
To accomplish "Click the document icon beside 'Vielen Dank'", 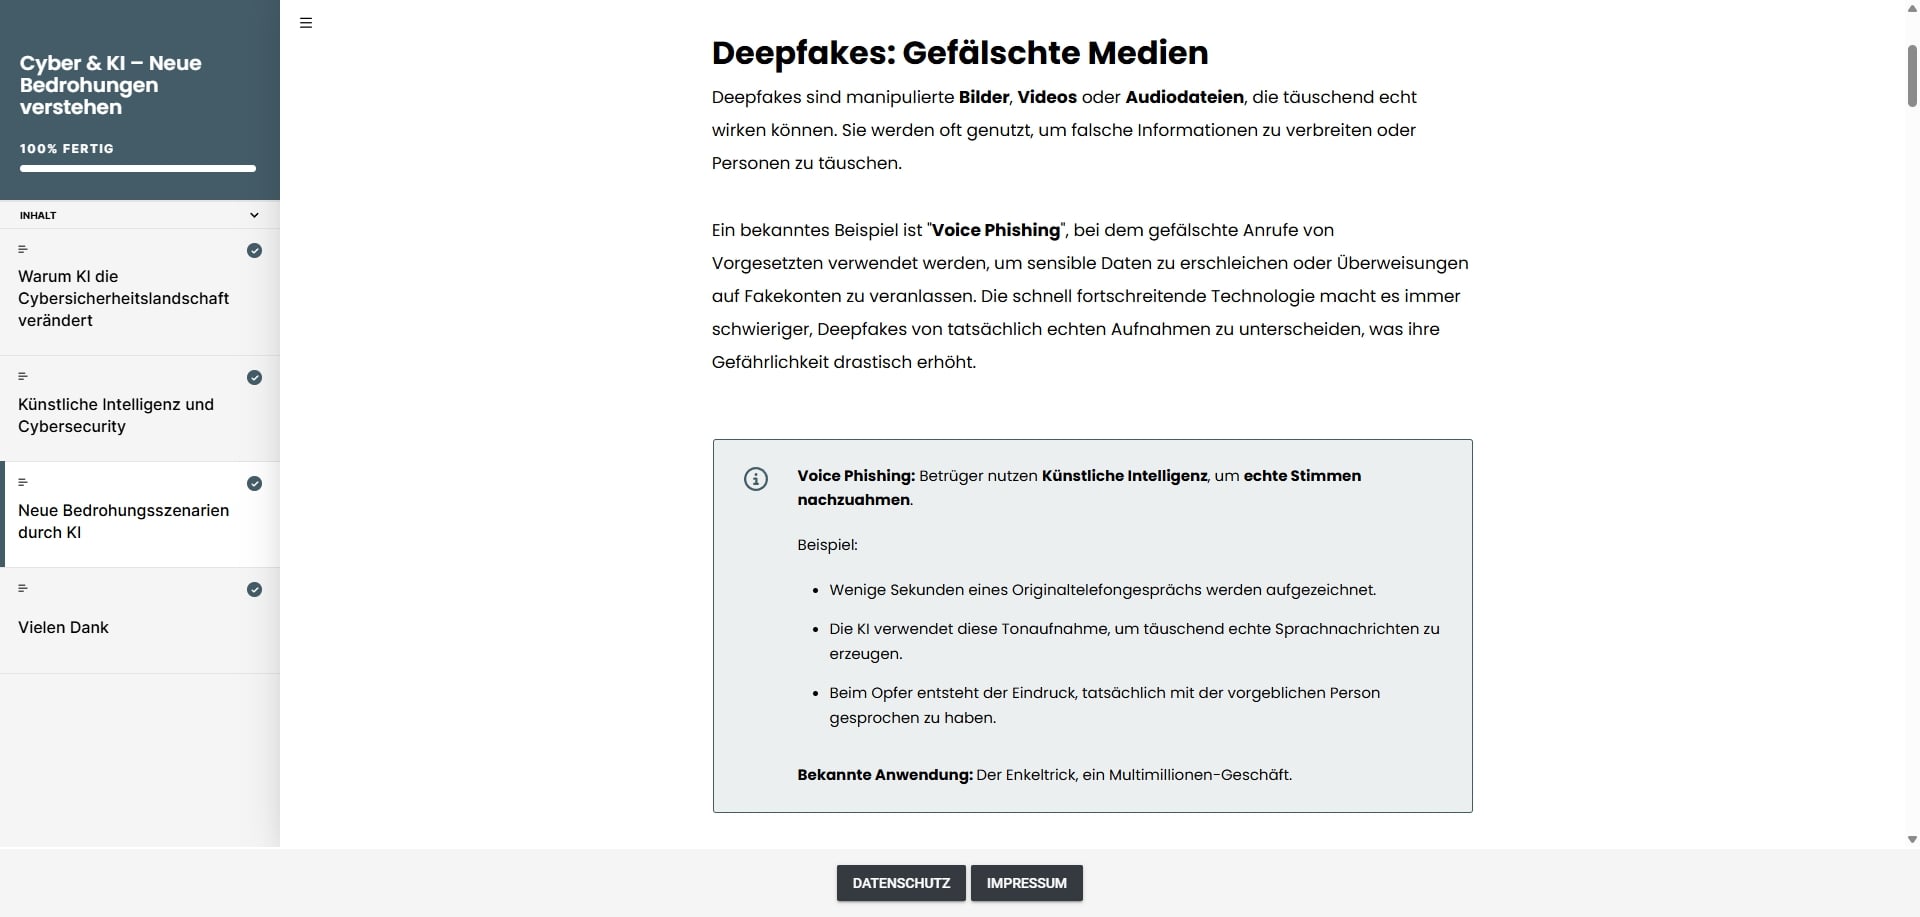I will pyautogui.click(x=23, y=587).
